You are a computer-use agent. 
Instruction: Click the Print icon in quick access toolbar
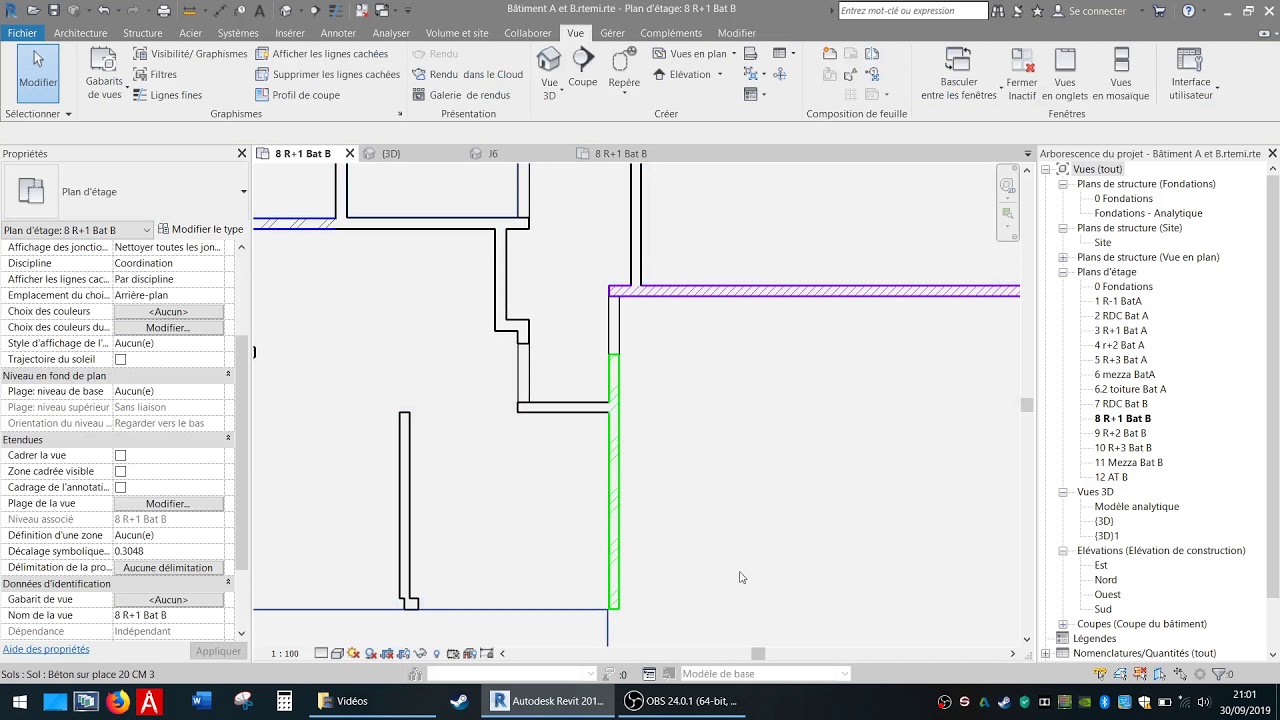(164, 11)
